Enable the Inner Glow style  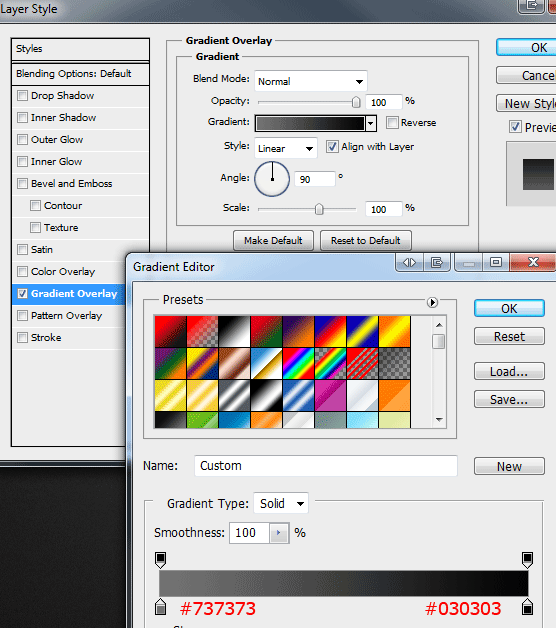pos(22,162)
